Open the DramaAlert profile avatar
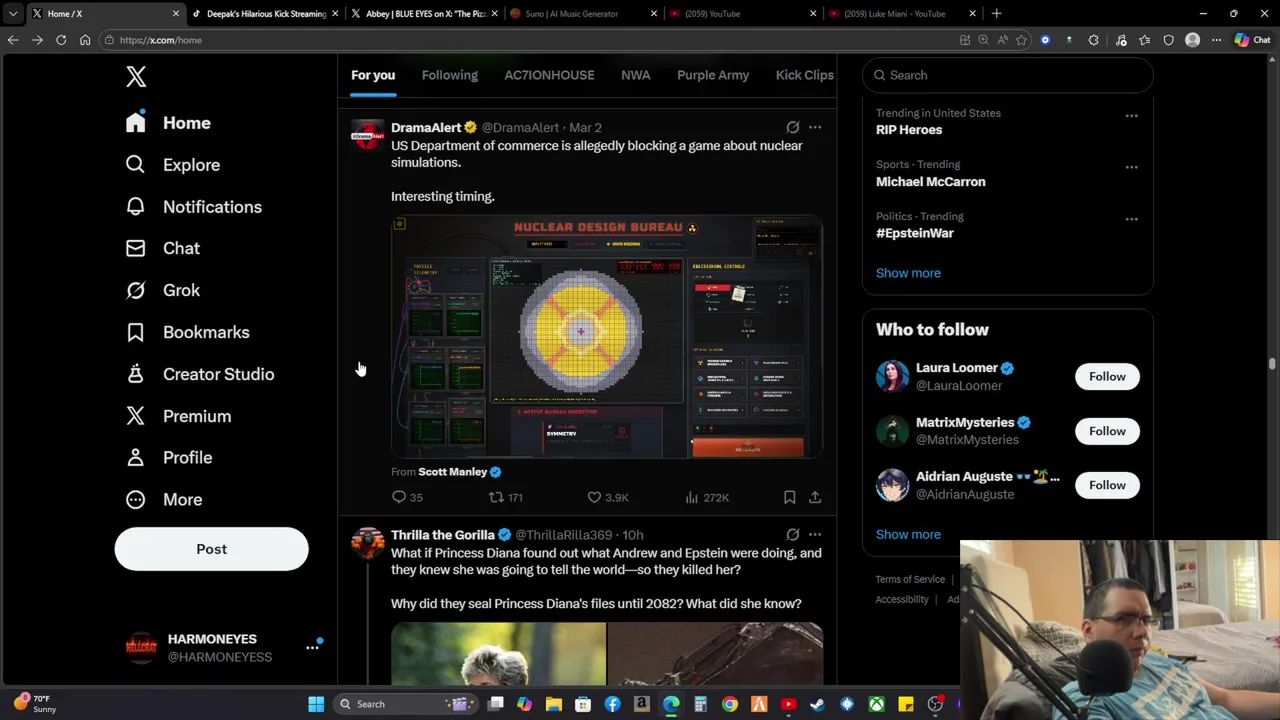 click(x=367, y=135)
